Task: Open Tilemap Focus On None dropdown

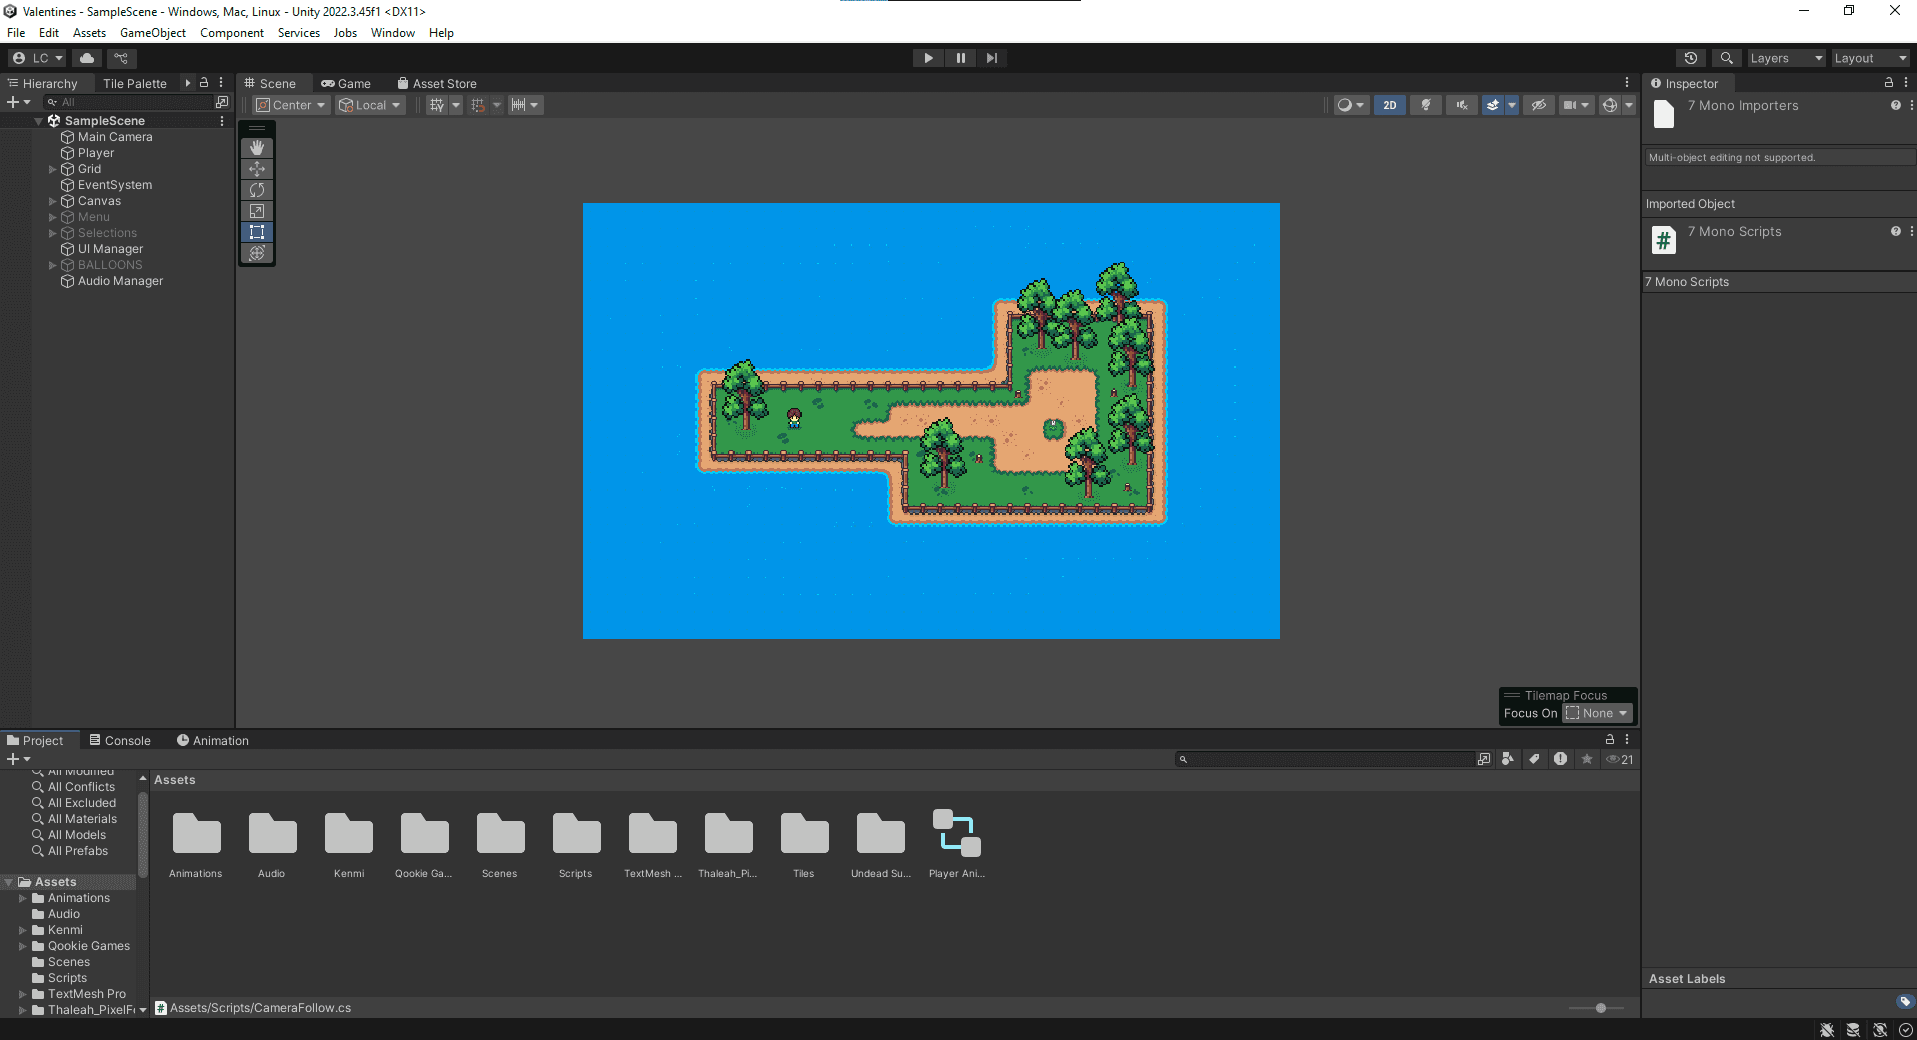Action: tap(1598, 713)
